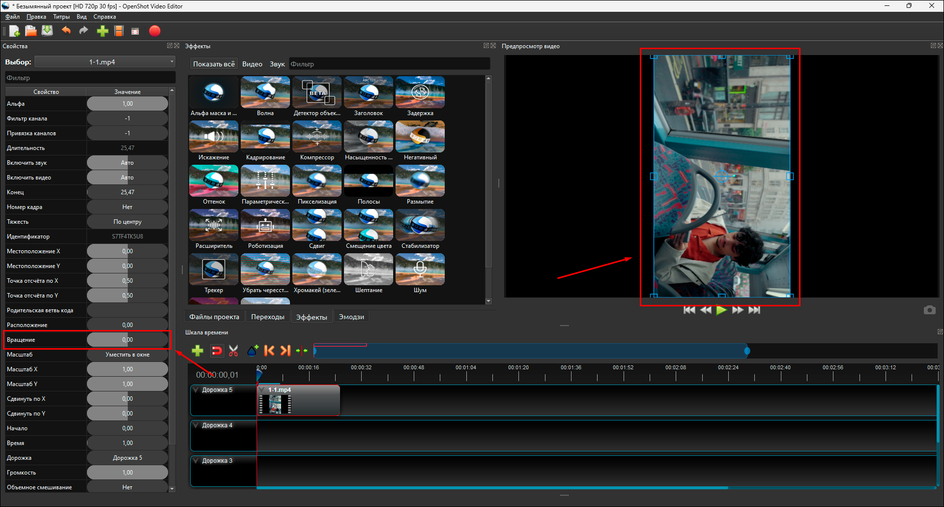Toggle the Звук effects filter
This screenshot has height=507, width=944.
(277, 64)
